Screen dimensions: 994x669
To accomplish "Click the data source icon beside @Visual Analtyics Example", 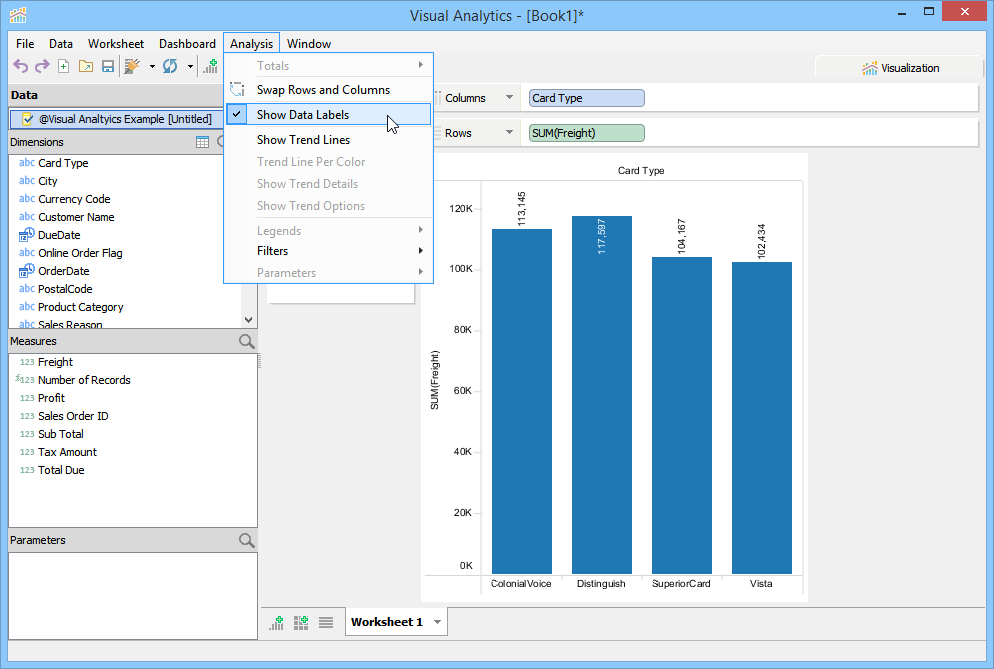I will point(28,119).
